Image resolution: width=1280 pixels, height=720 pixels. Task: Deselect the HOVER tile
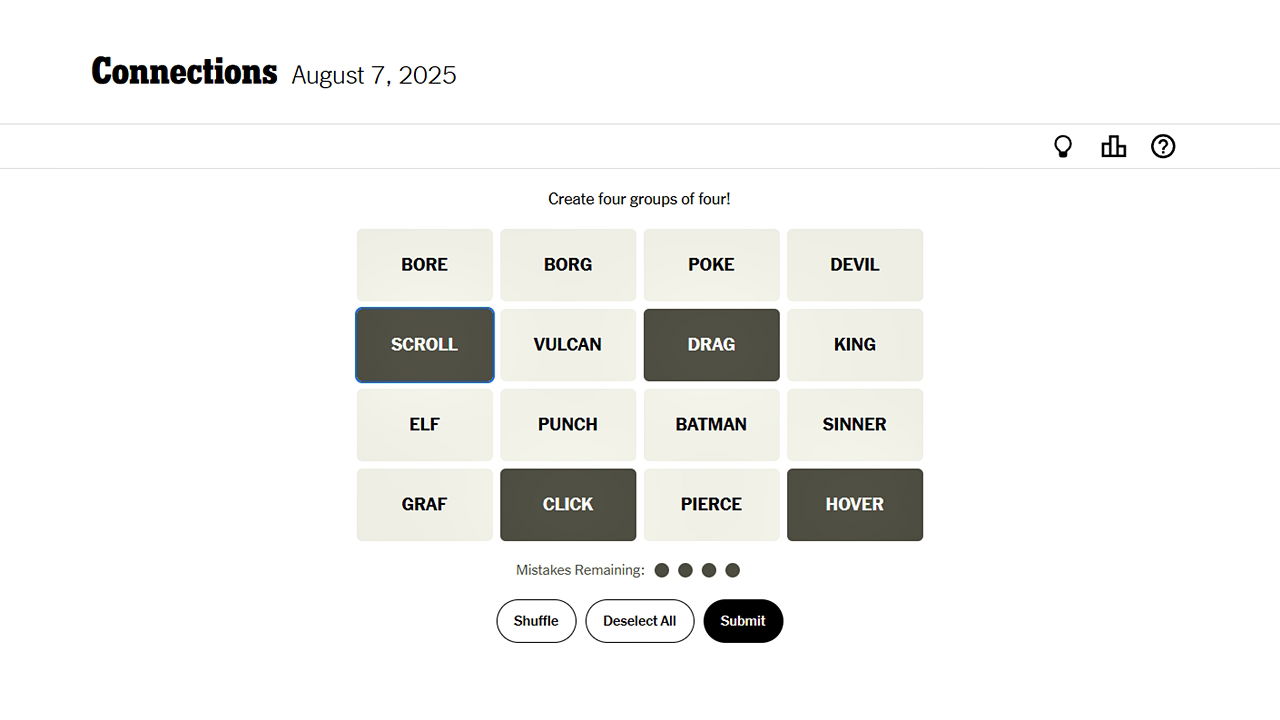click(854, 505)
